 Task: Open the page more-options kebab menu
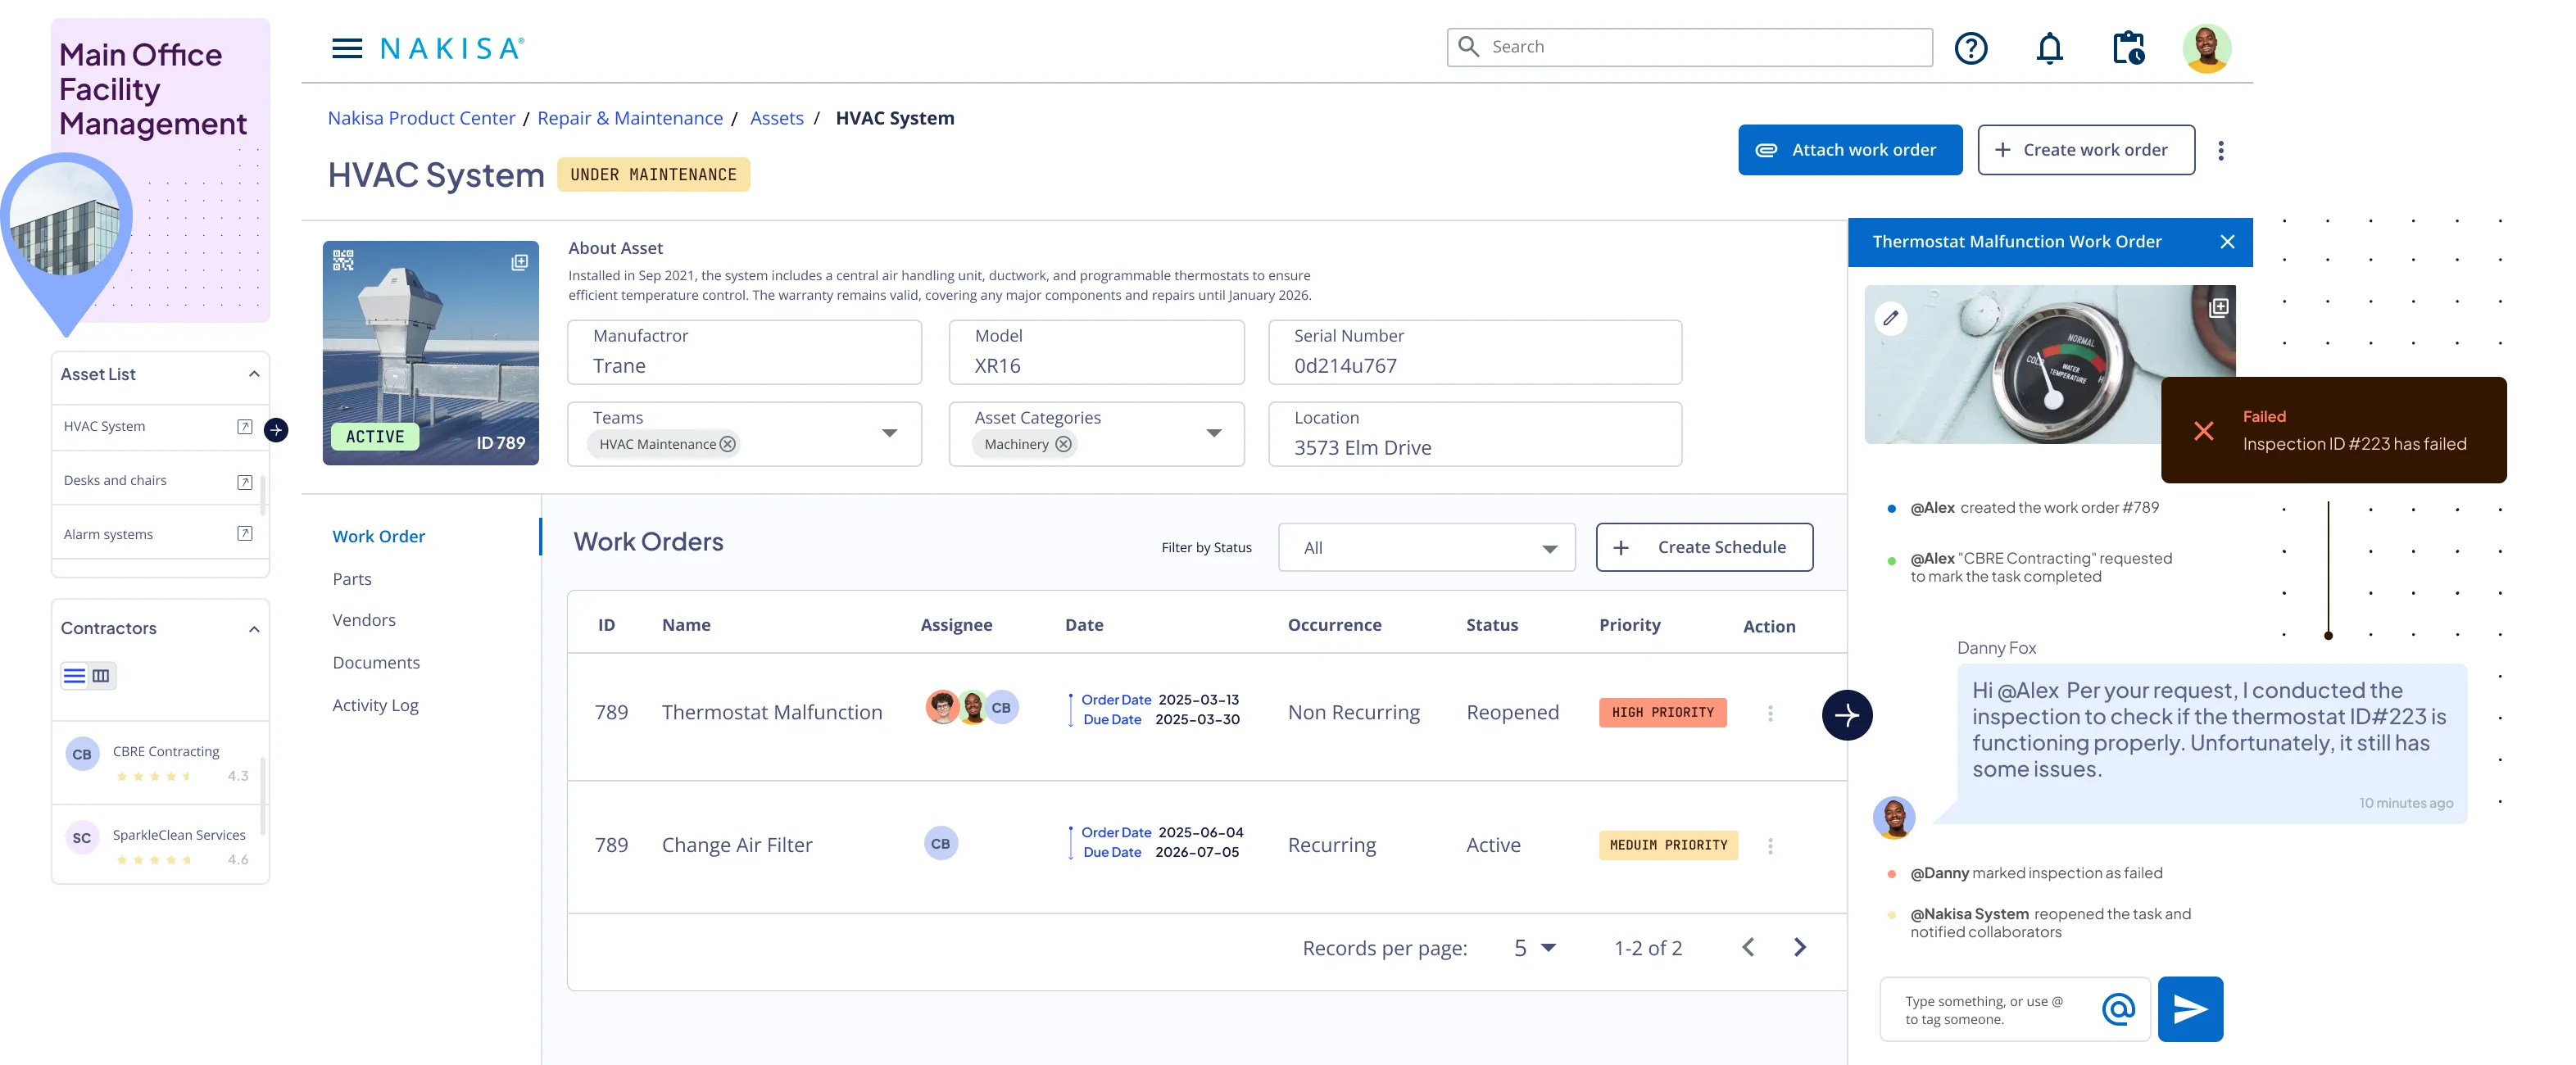2220,150
